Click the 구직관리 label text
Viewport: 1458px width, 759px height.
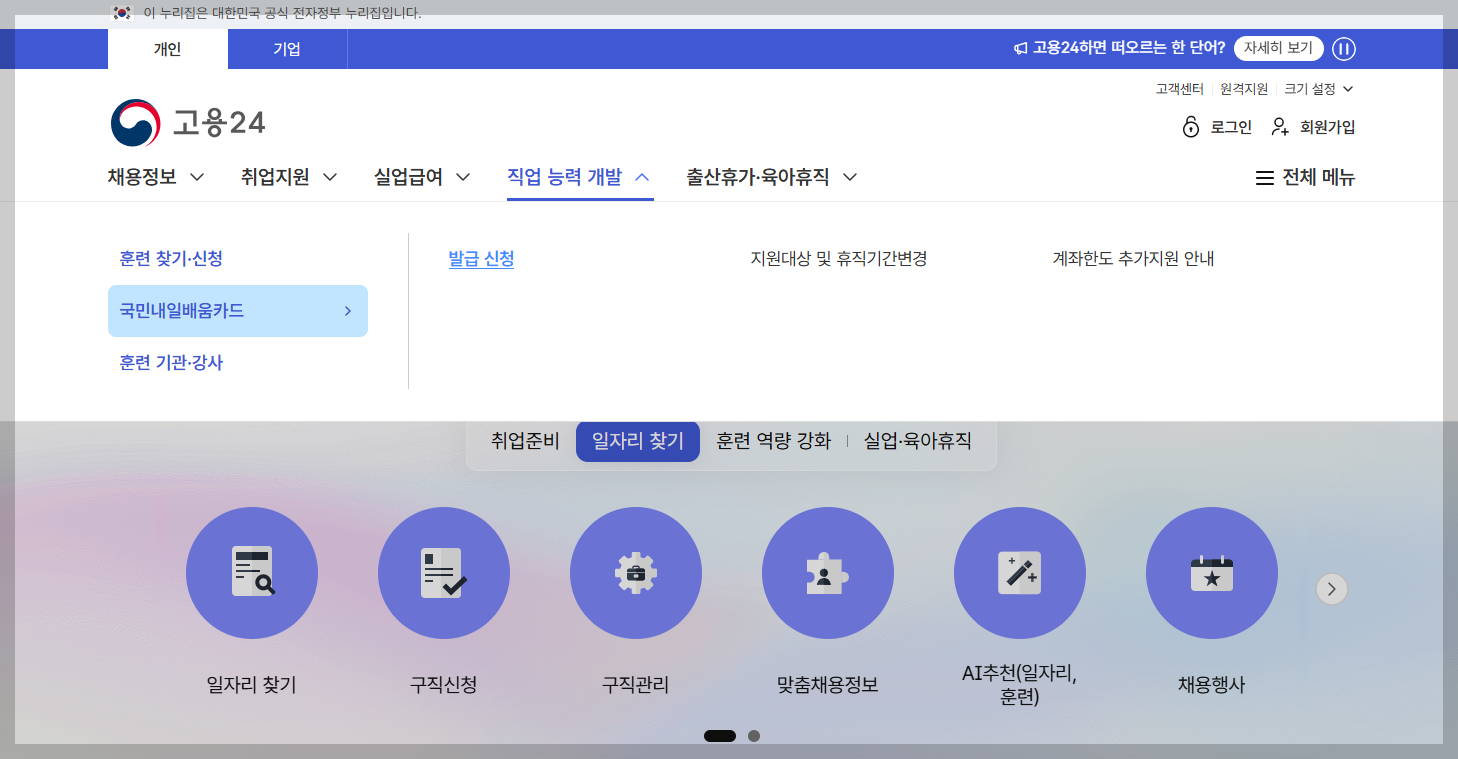tap(636, 686)
